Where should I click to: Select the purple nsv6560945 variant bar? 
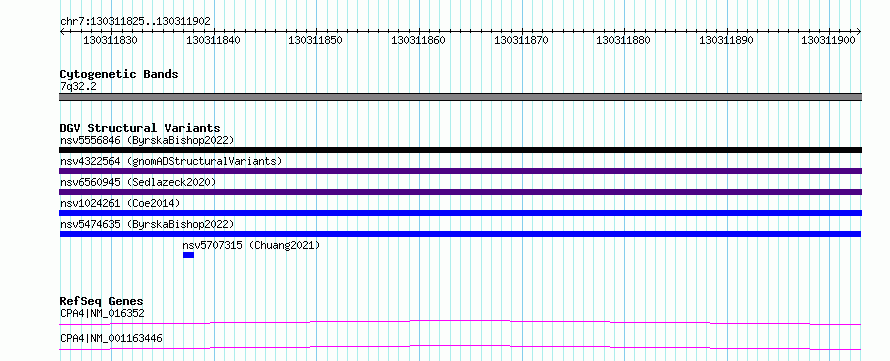460,192
